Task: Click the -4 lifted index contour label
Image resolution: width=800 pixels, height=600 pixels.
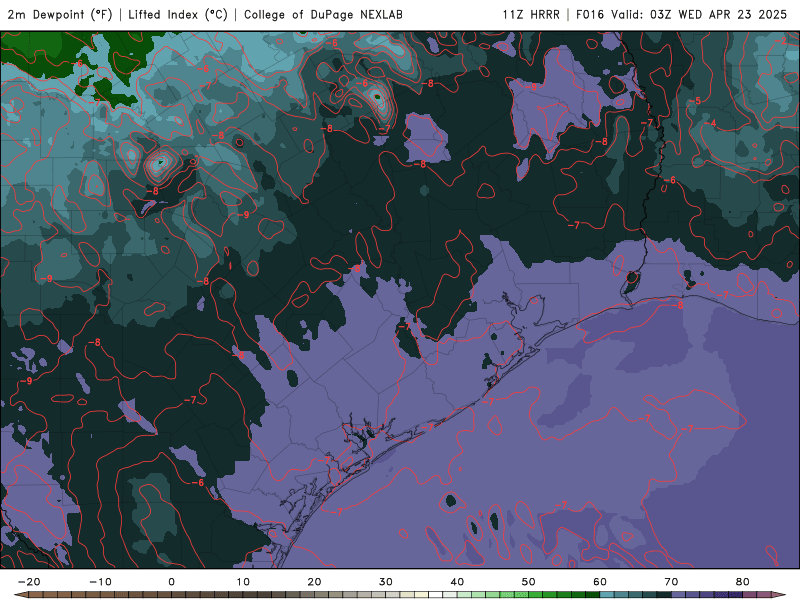Action: point(711,123)
